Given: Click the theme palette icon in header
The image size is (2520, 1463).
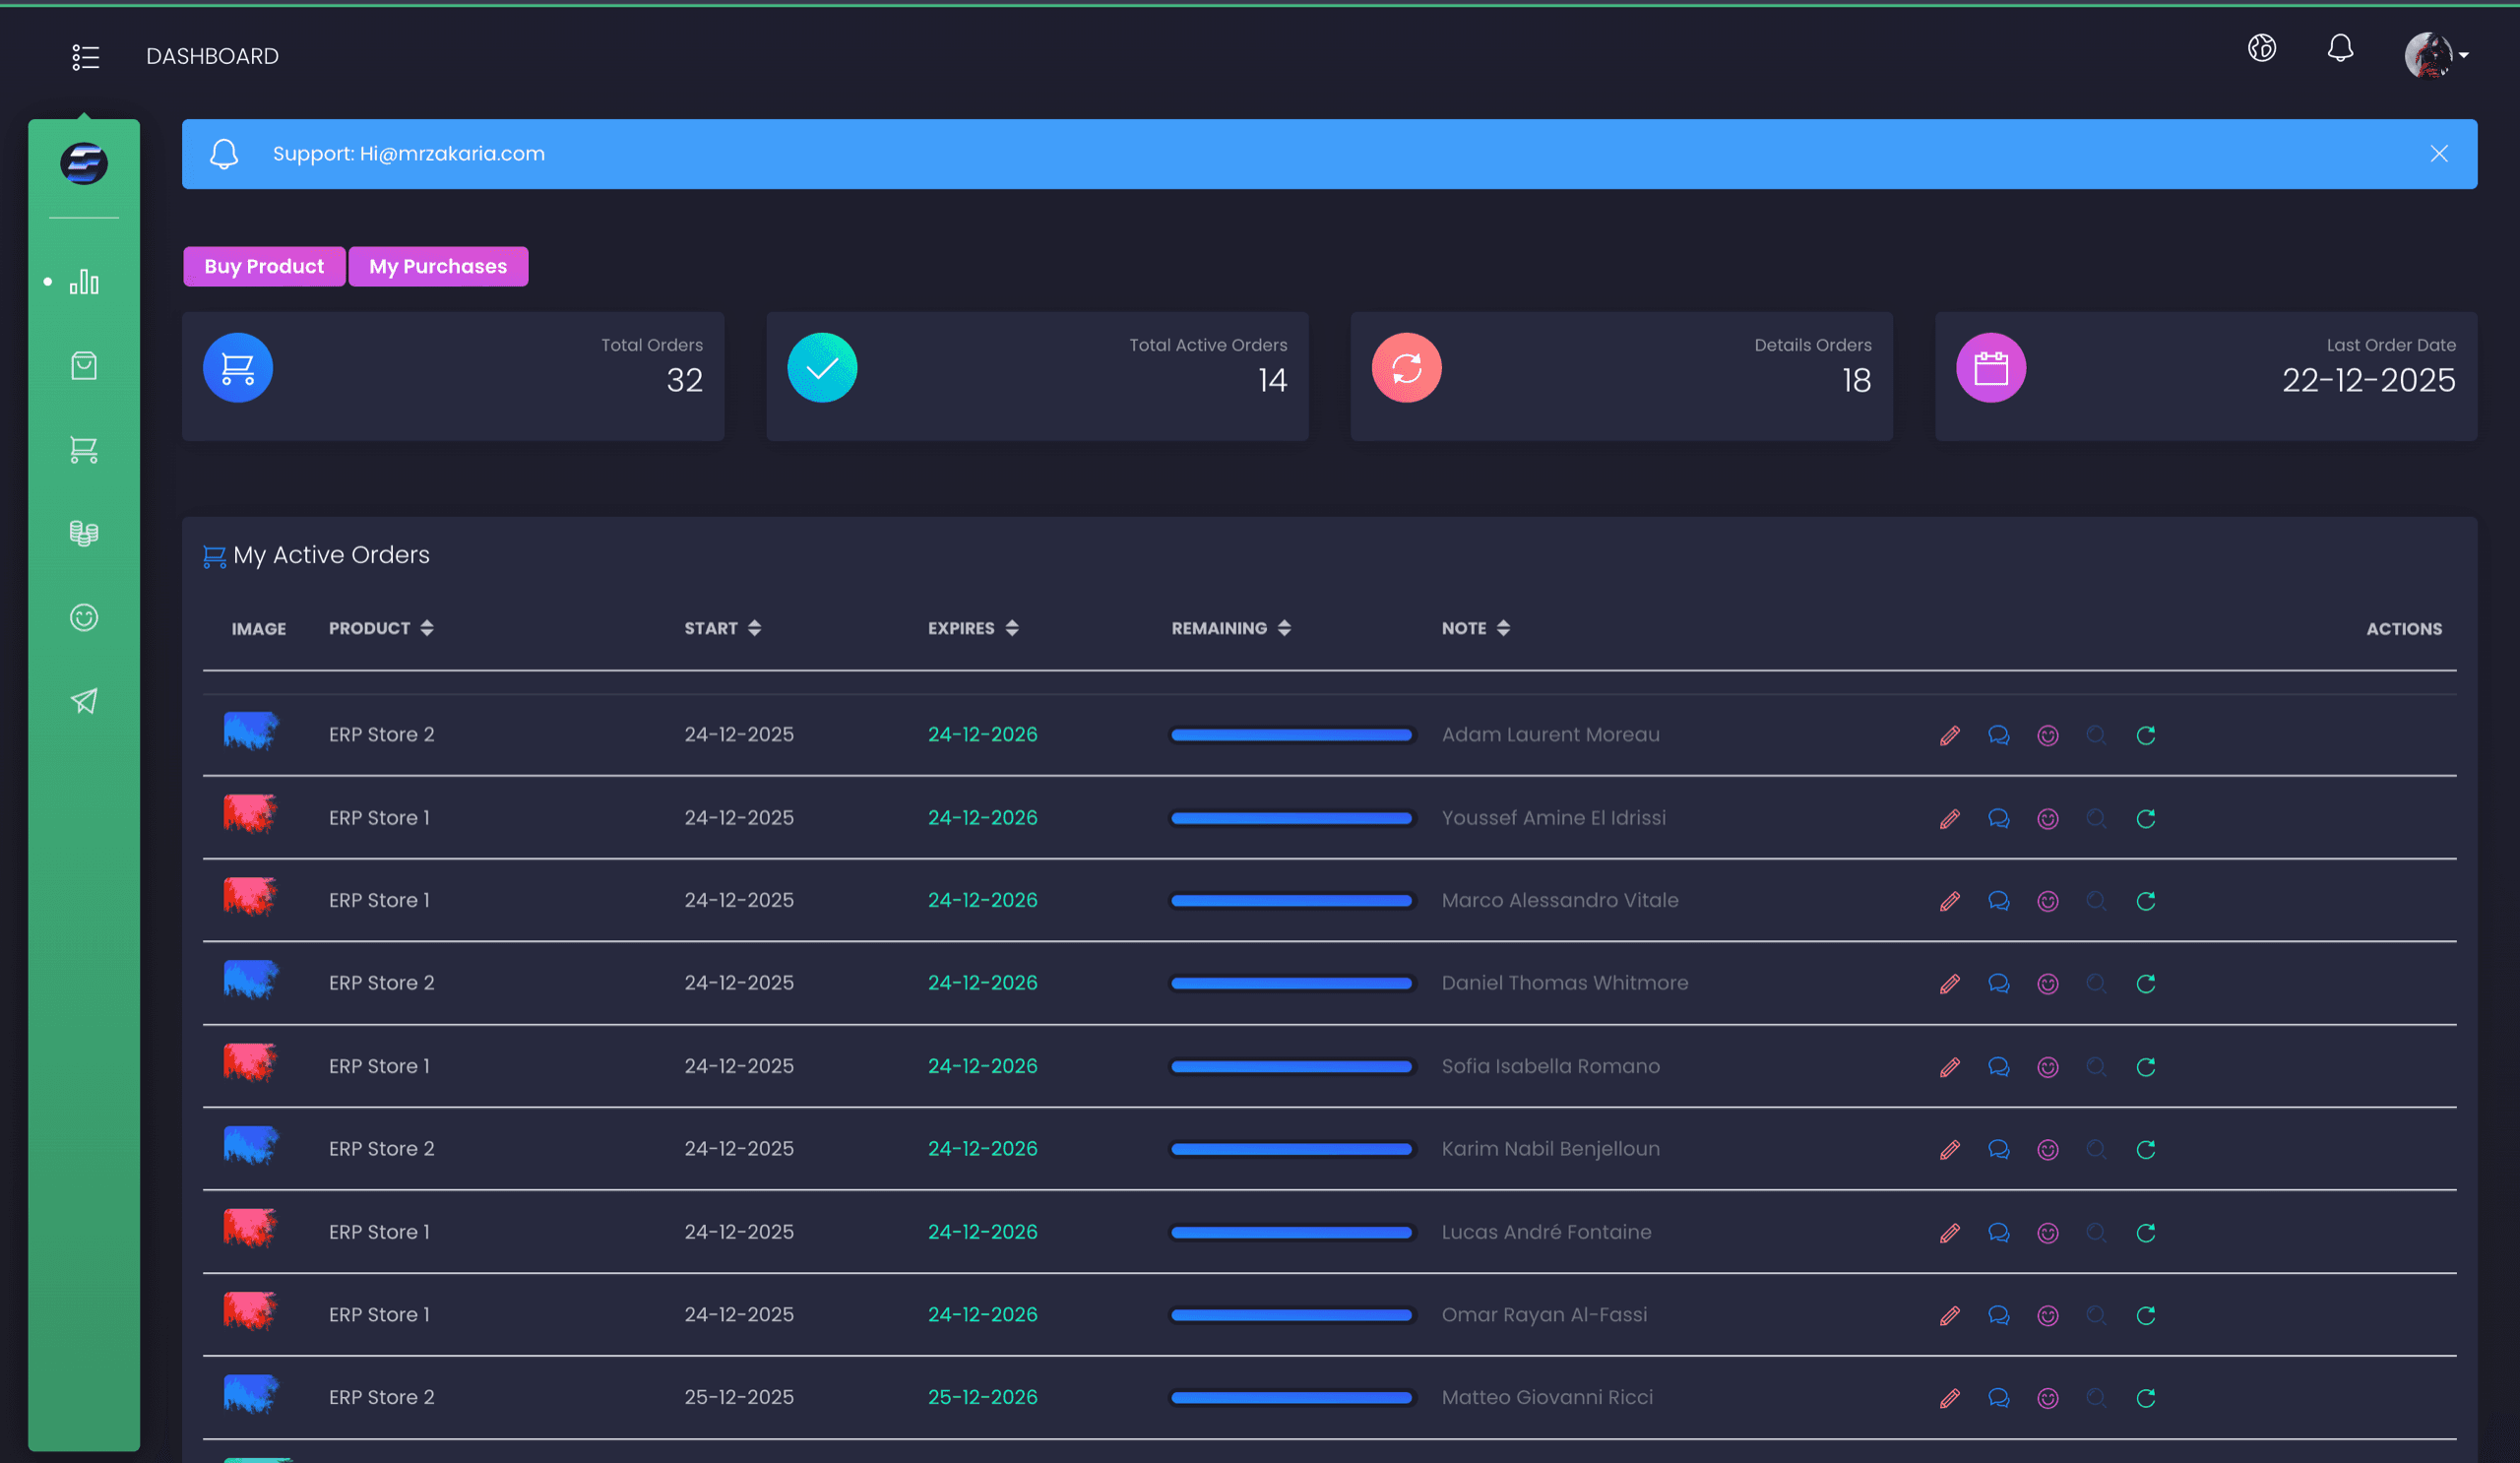Looking at the screenshot, I should coord(2262,48).
